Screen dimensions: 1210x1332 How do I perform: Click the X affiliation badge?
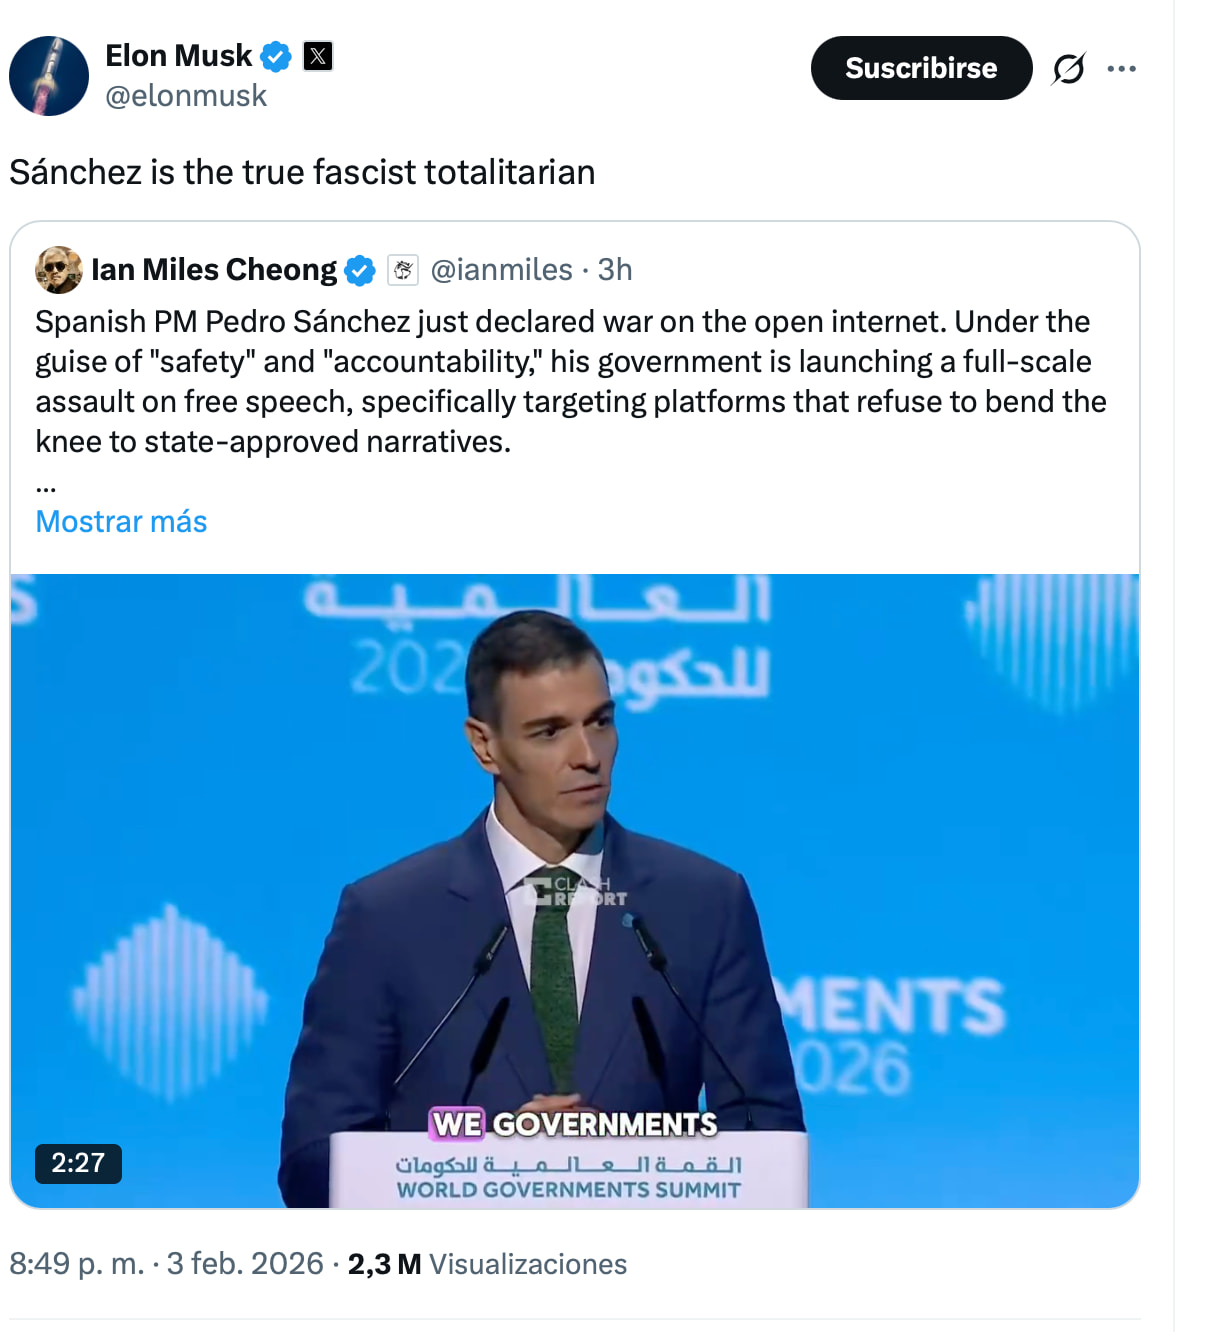tap(318, 56)
